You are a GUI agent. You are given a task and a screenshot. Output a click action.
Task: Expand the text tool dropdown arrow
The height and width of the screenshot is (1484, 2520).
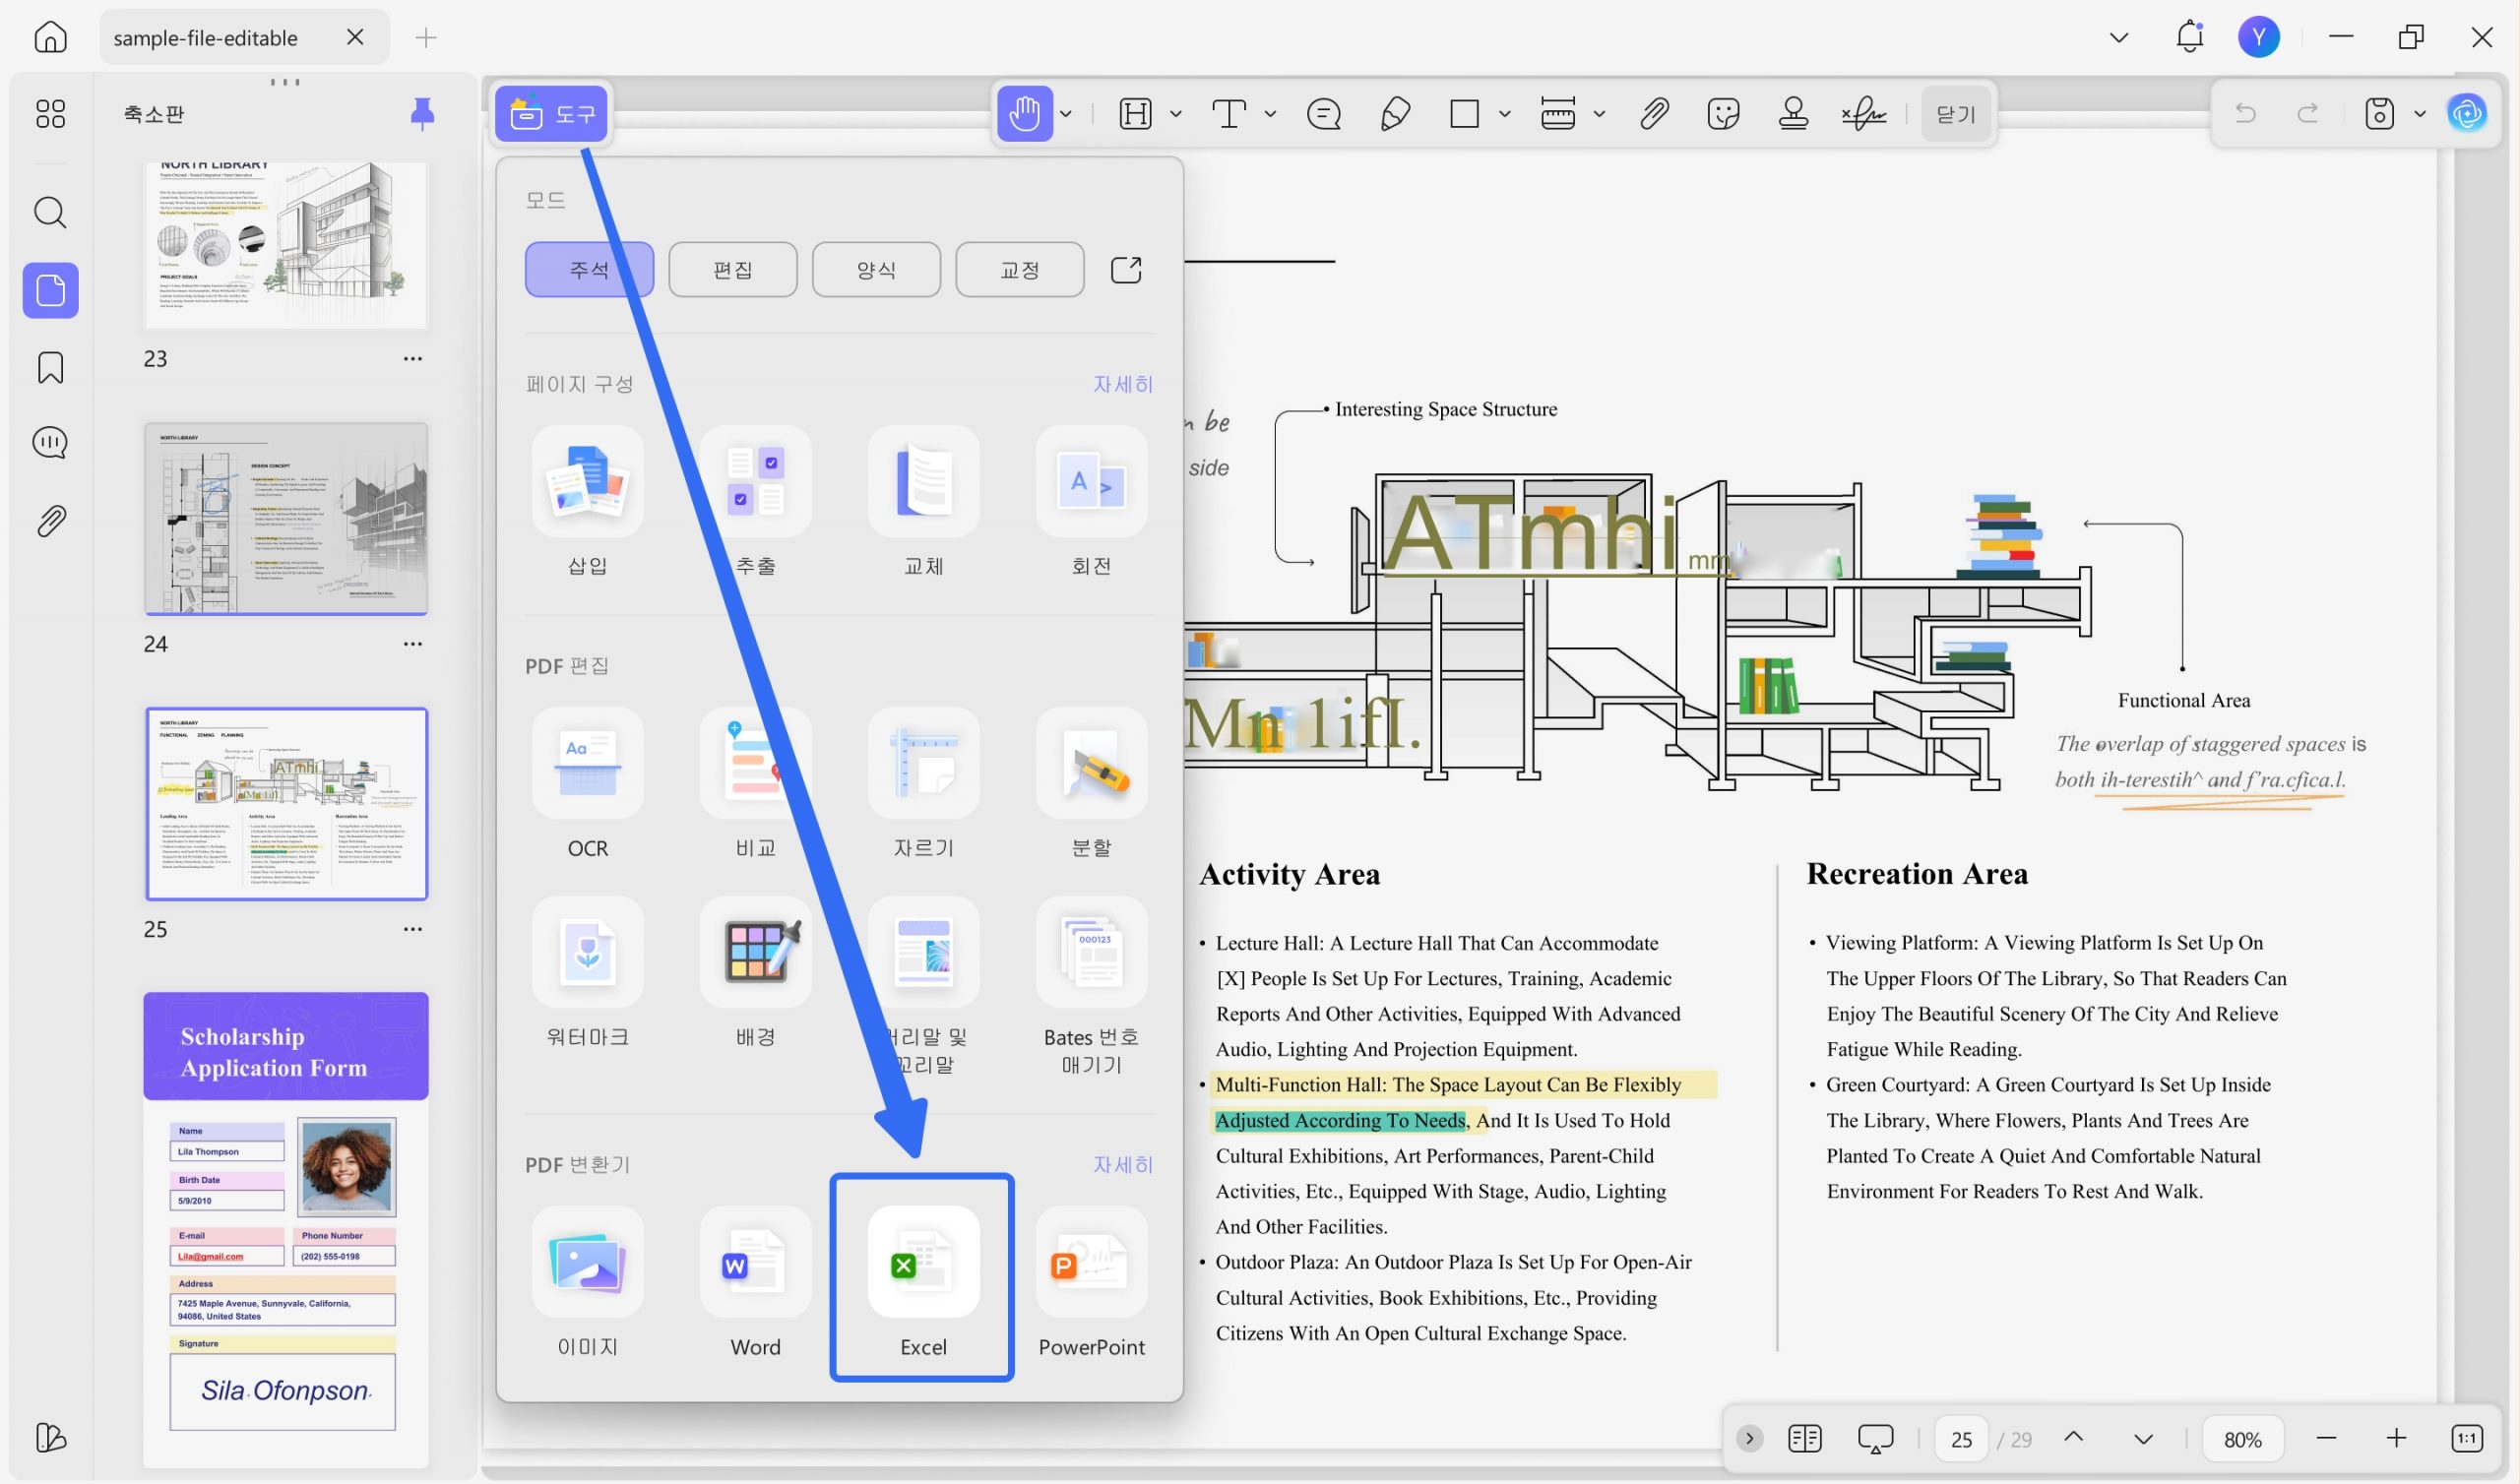[x=1270, y=114]
